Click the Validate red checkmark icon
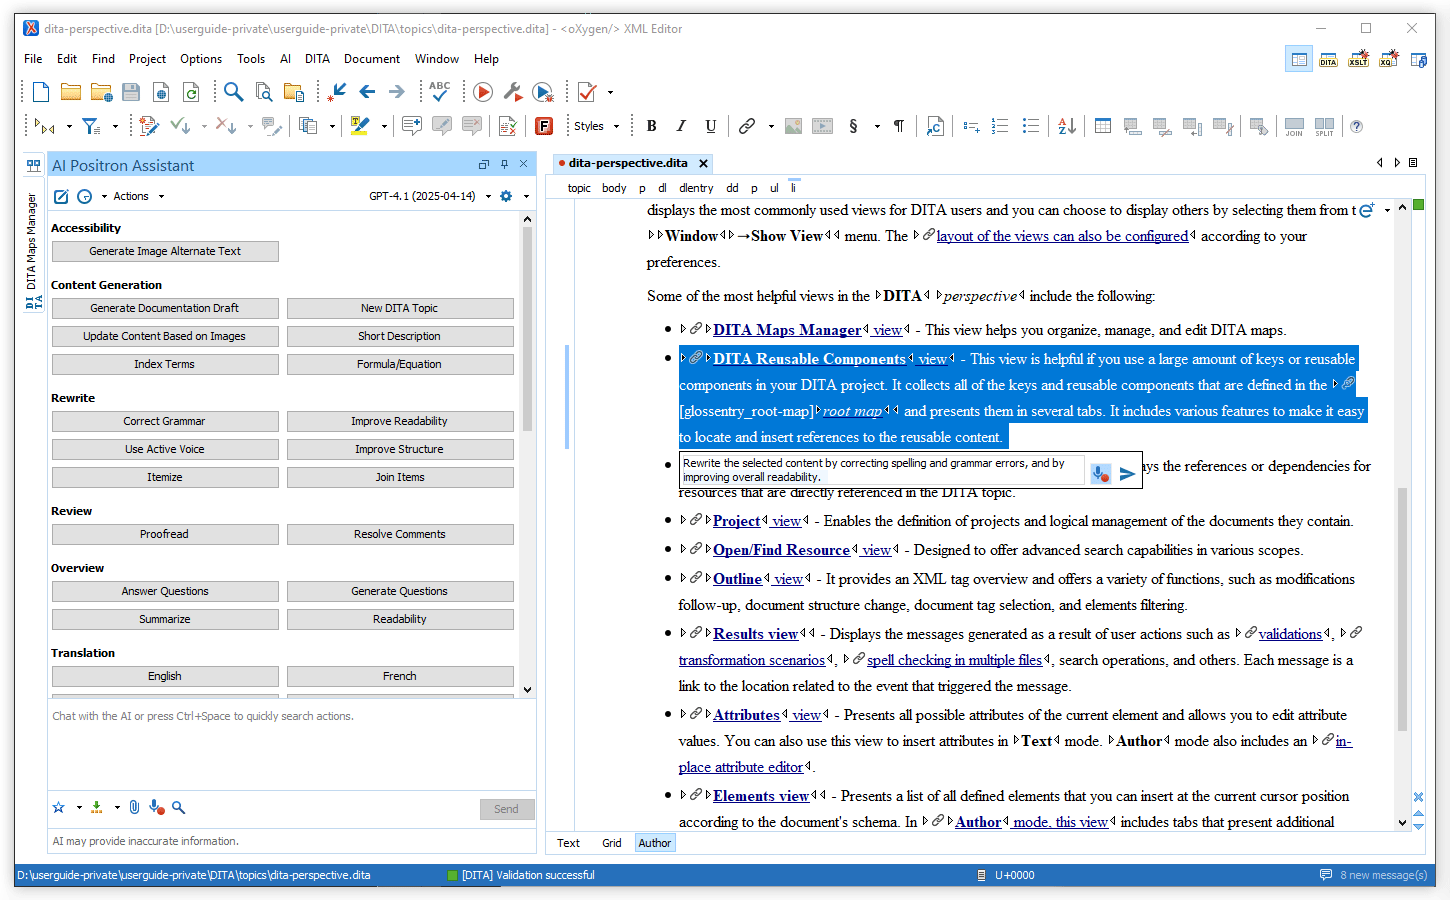 click(587, 92)
